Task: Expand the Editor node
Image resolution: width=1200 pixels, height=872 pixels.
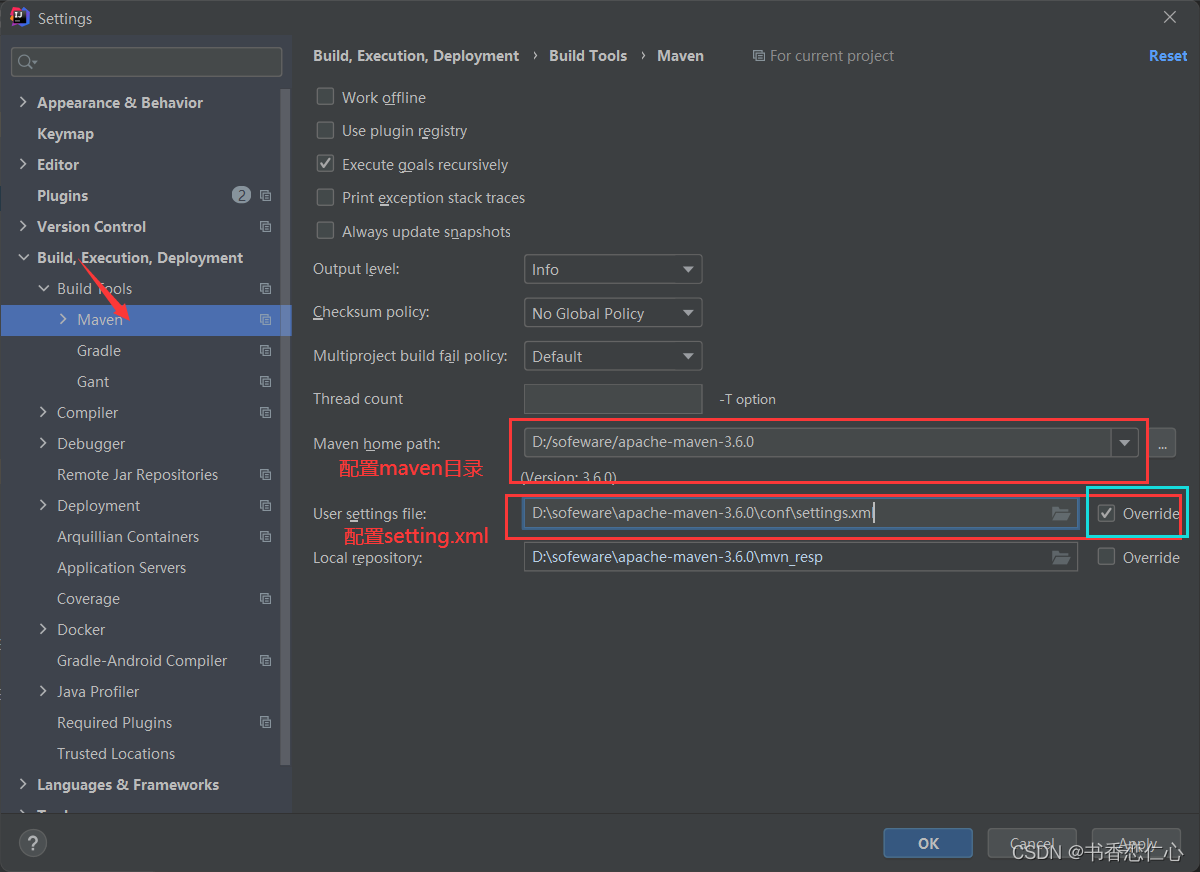Action: click(x=23, y=164)
